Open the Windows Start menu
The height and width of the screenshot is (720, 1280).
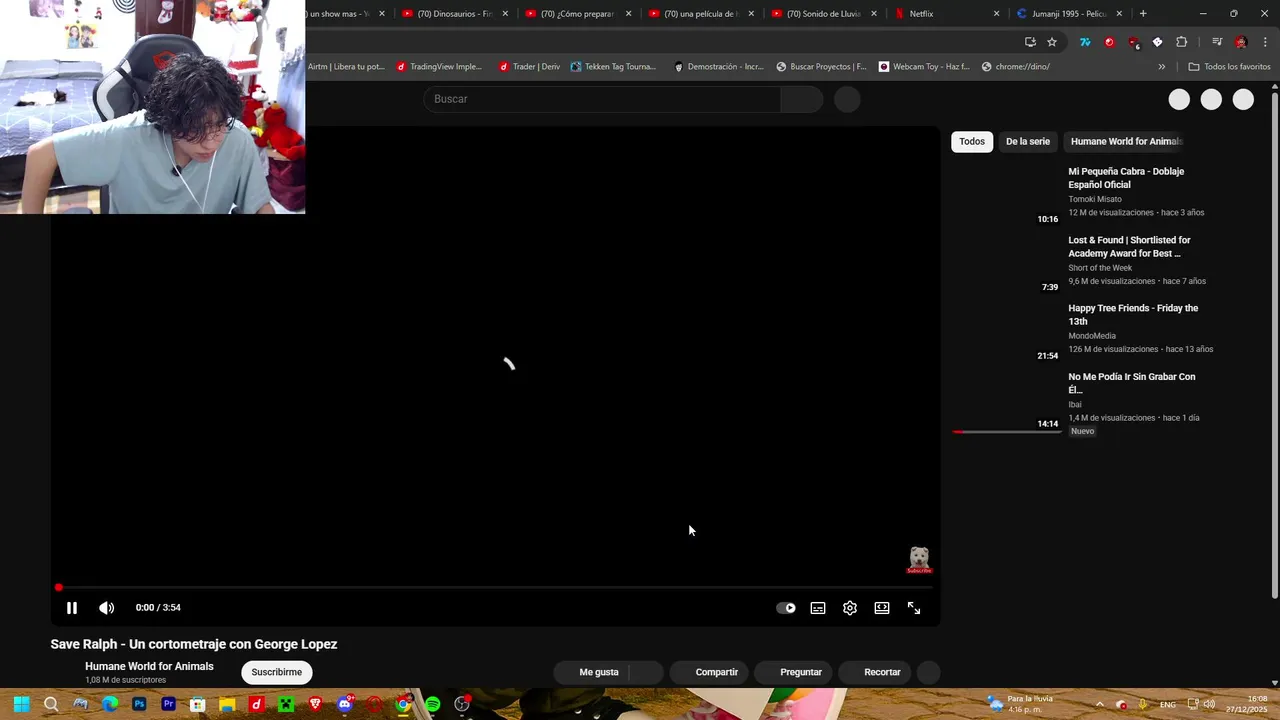(x=21, y=705)
